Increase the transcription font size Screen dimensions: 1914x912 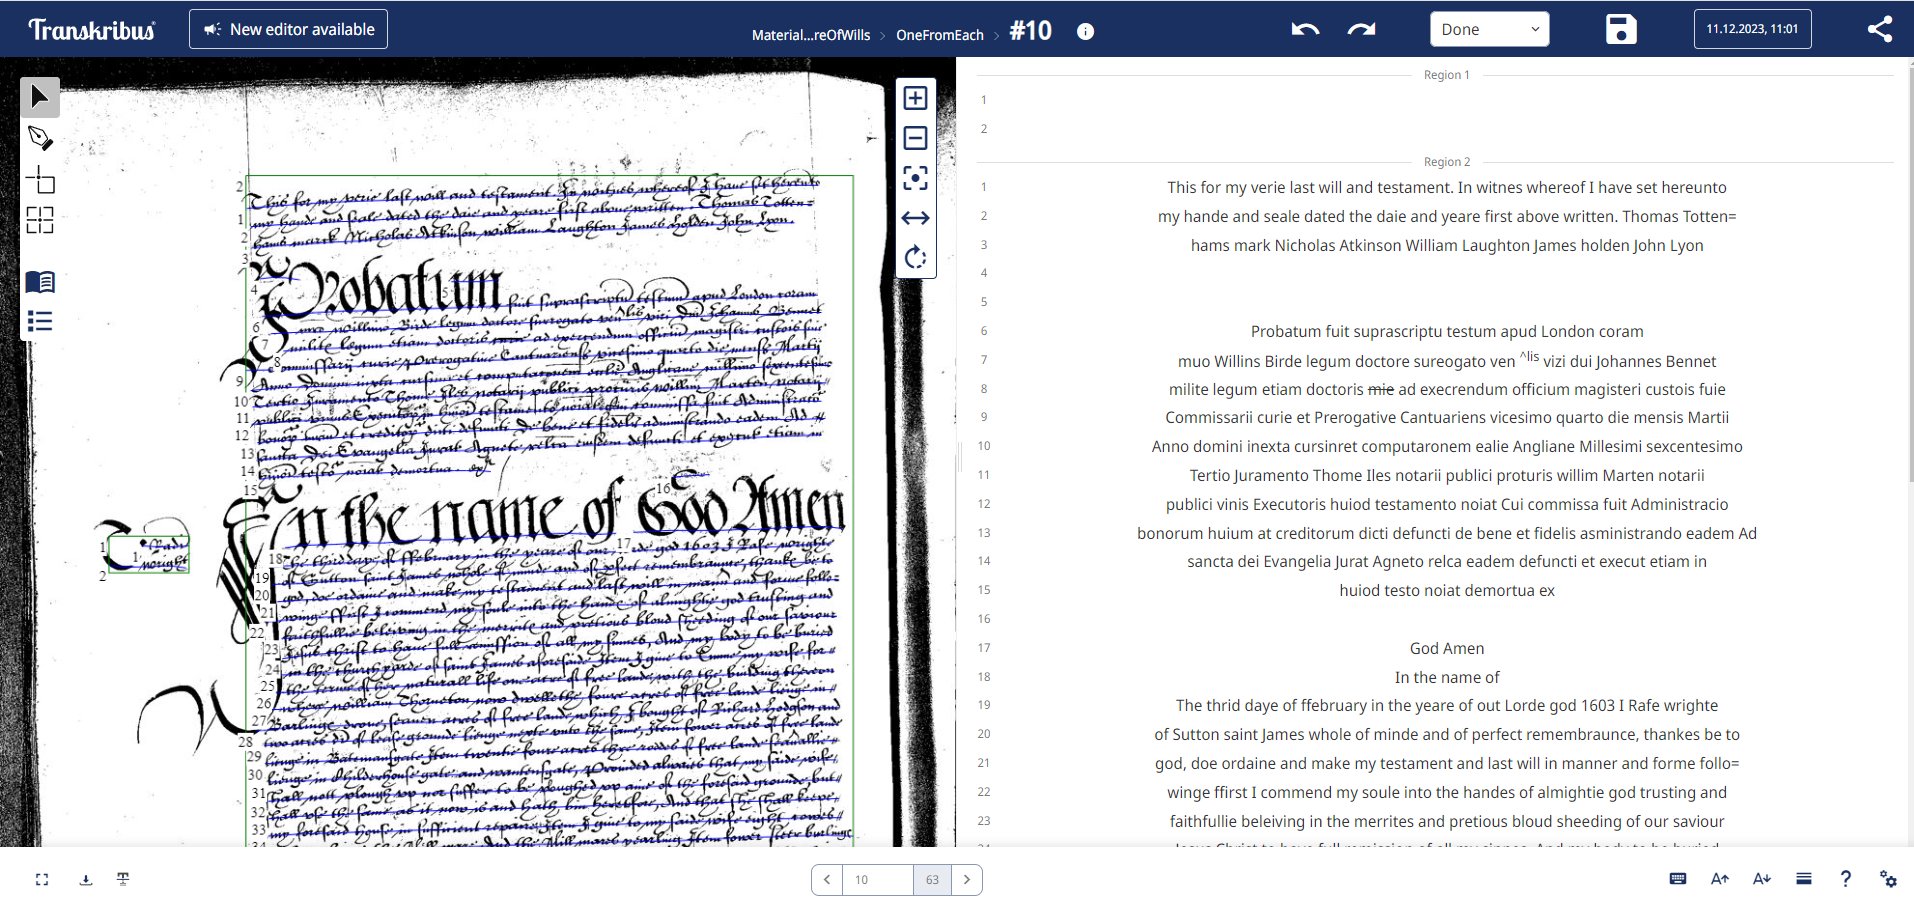(x=1720, y=878)
